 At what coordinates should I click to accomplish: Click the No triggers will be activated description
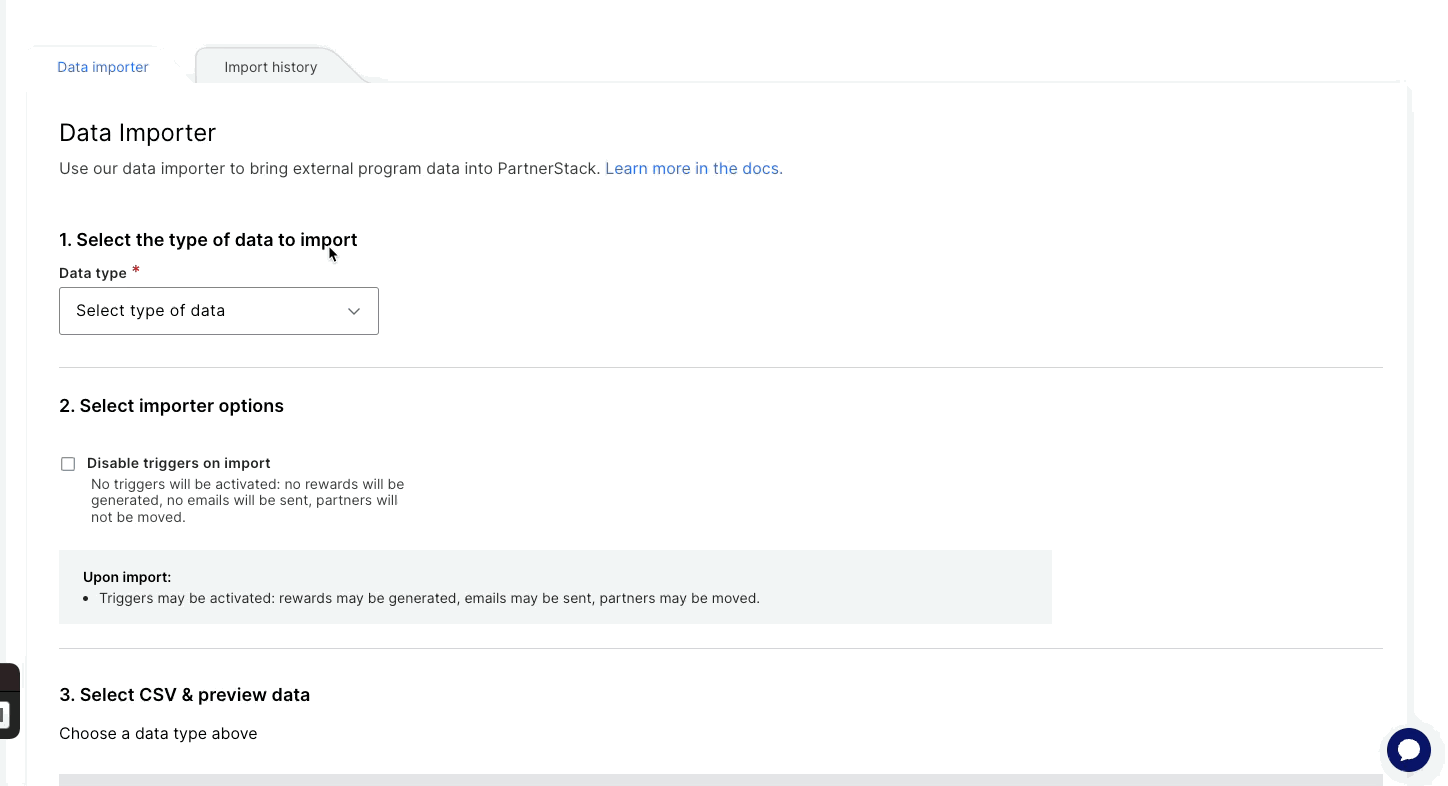(248, 501)
